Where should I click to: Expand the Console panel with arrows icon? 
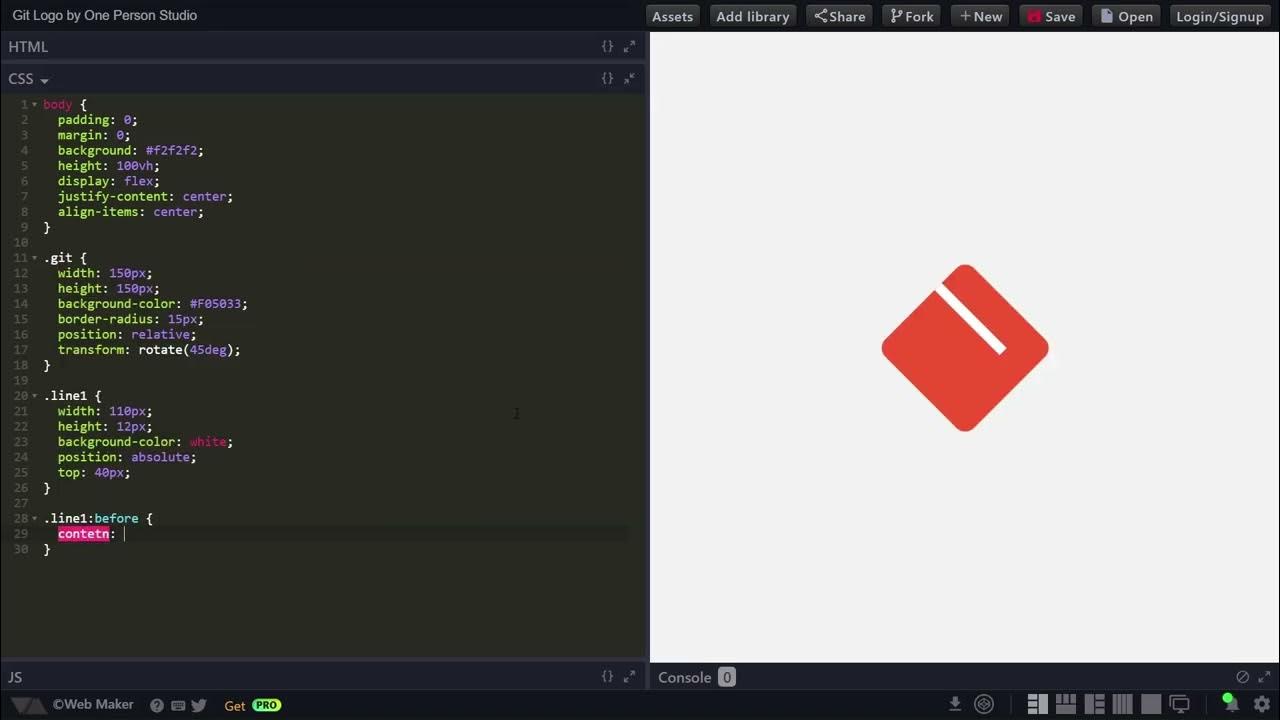(1264, 677)
